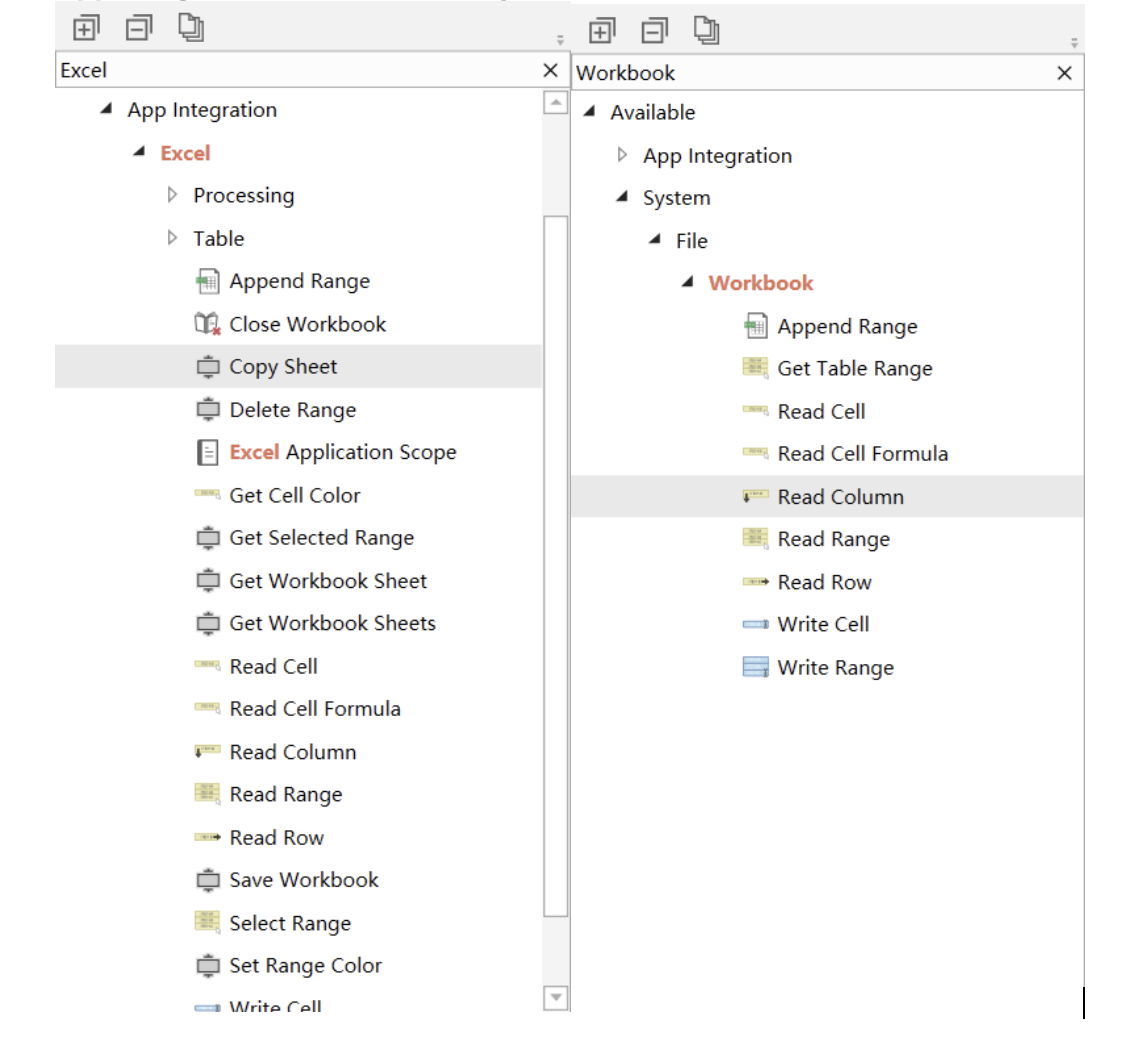
Task: Click Read Cell icon under Workbook
Action: (756, 411)
